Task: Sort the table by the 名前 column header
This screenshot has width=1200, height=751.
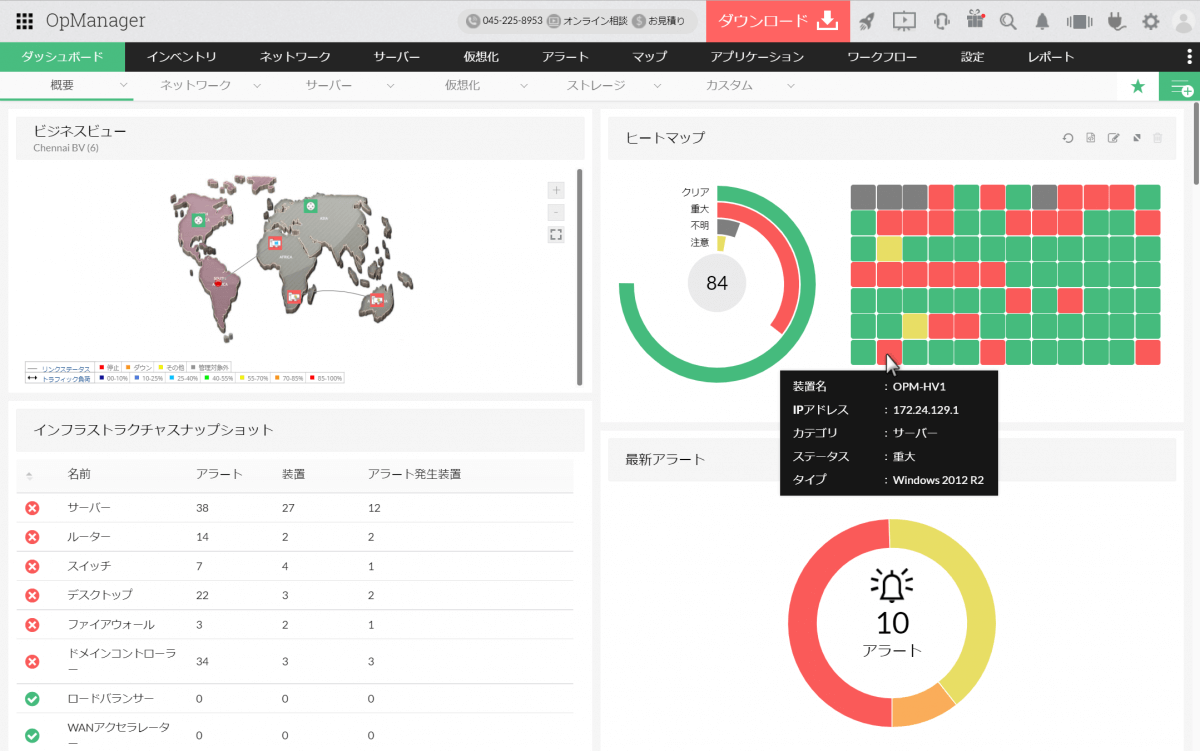Action: [x=79, y=474]
